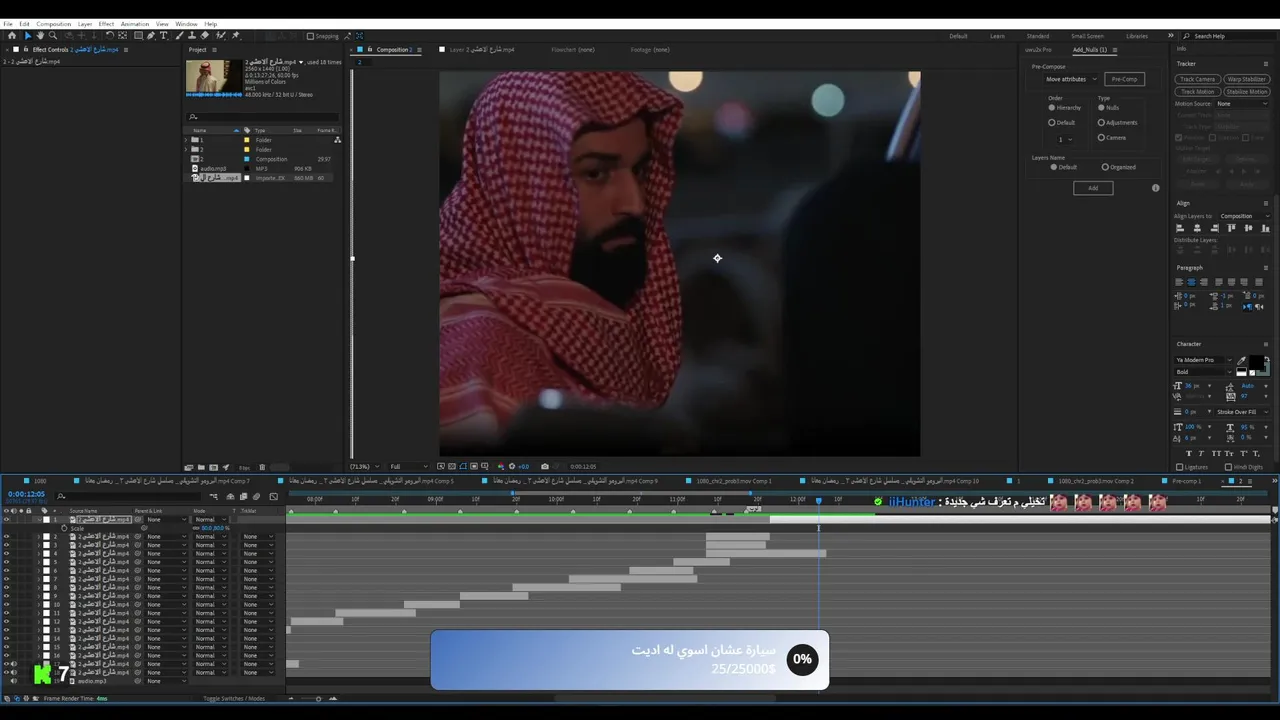This screenshot has width=1280, height=720.
Task: Switch to the Small Screen workspace
Action: (x=1087, y=36)
